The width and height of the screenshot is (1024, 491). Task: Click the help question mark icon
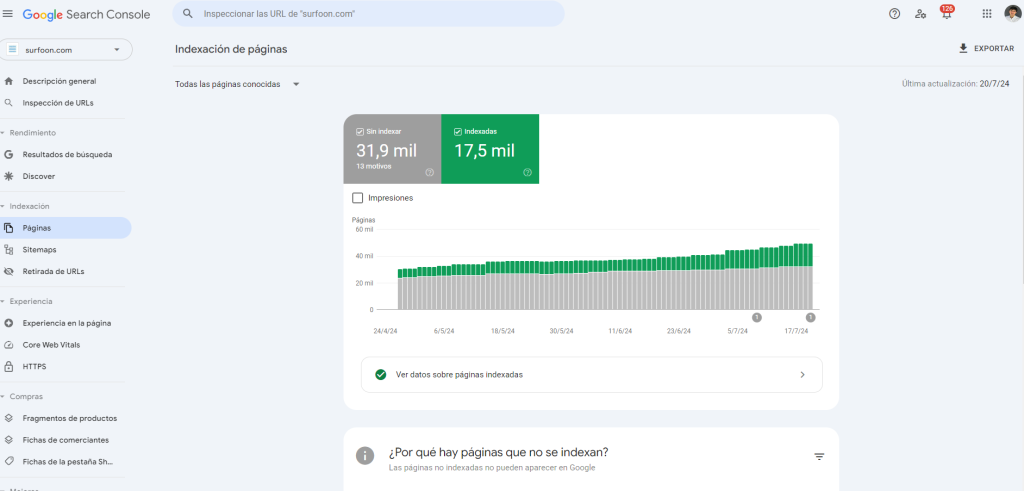pyautogui.click(x=894, y=14)
